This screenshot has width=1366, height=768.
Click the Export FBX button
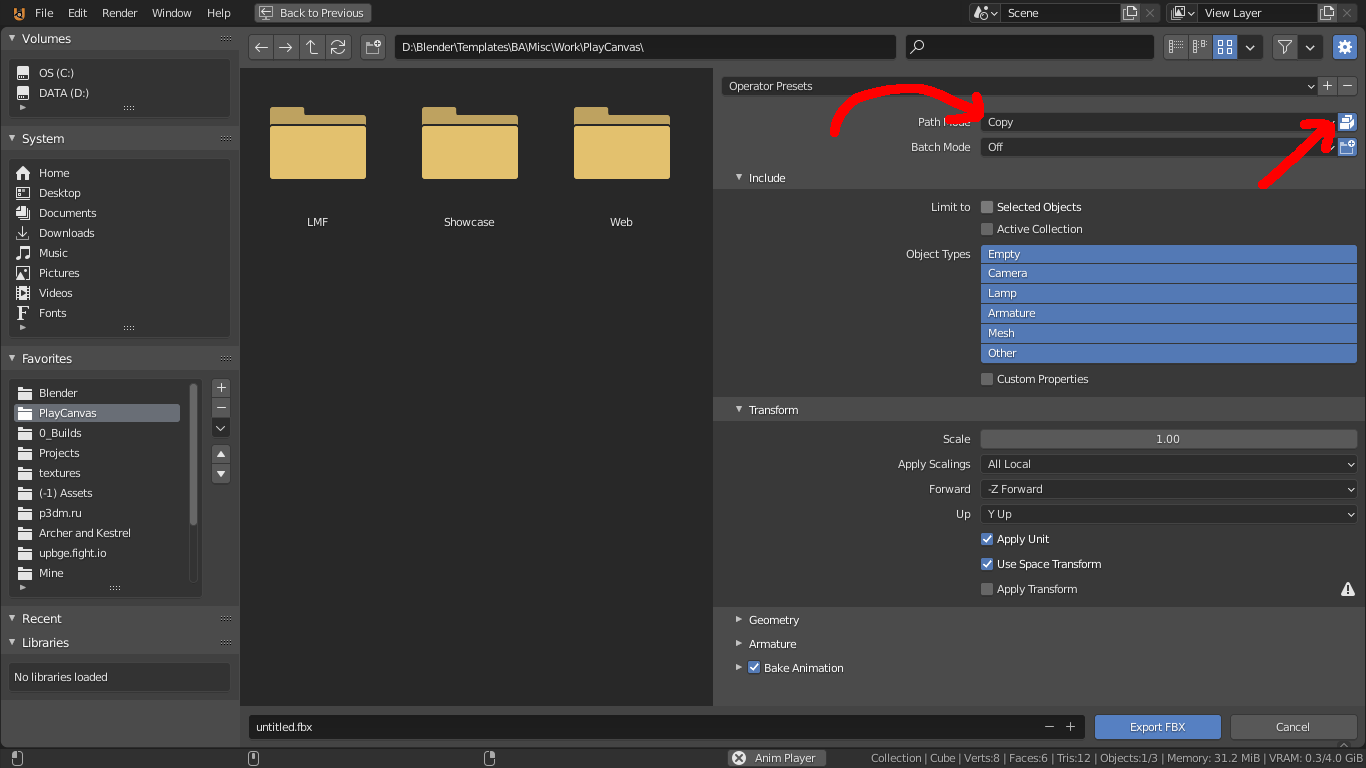coord(1157,727)
